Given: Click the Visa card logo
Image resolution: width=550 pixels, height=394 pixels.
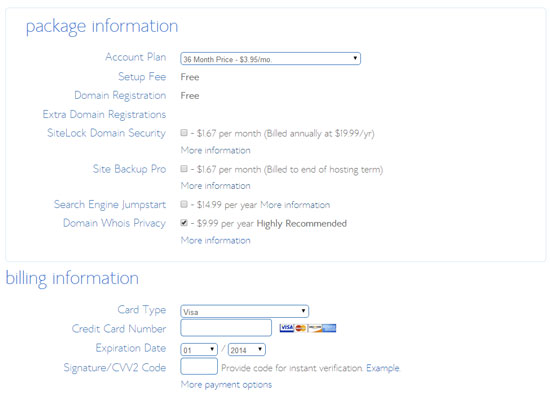Looking at the screenshot, I should pyautogui.click(x=287, y=328).
